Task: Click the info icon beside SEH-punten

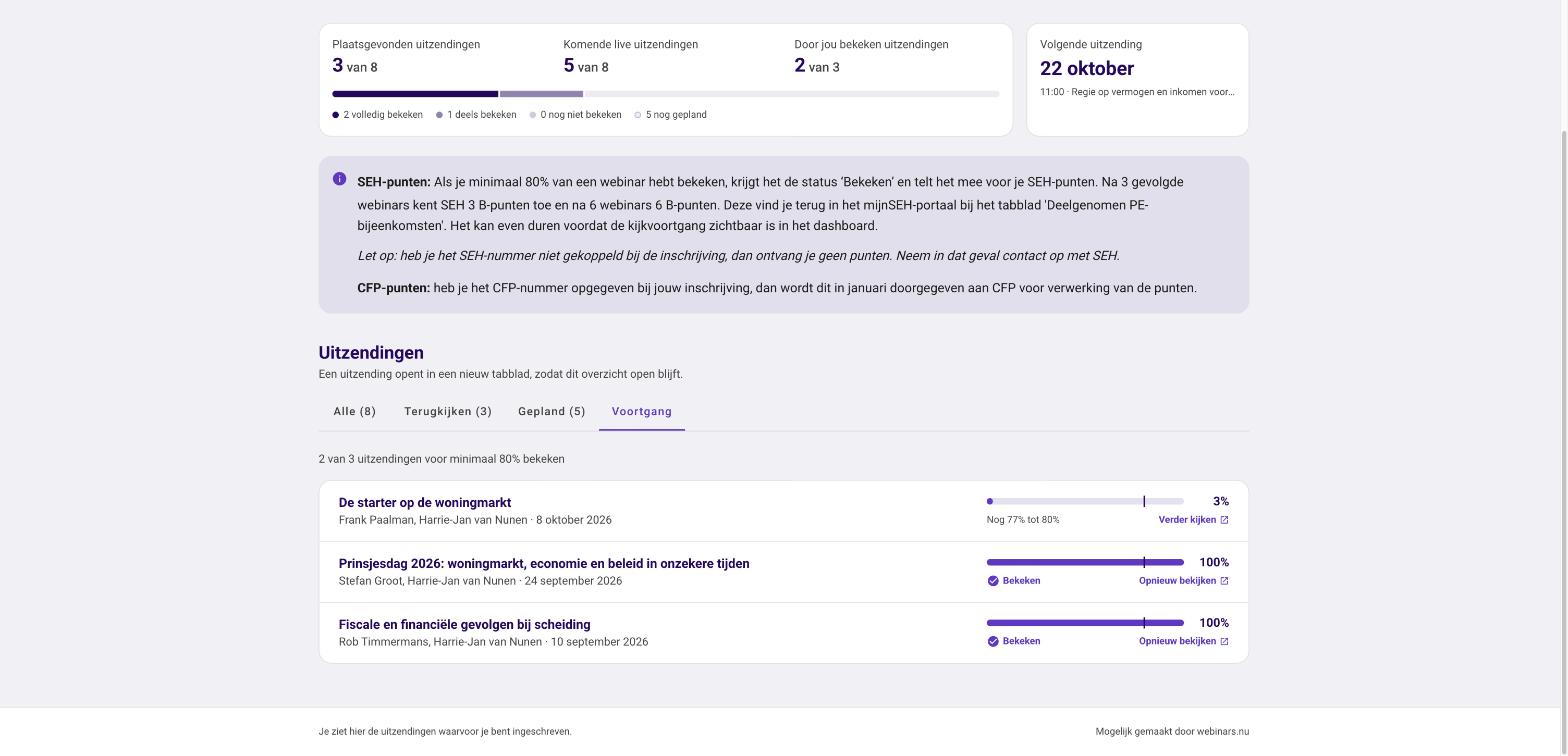Action: [339, 179]
